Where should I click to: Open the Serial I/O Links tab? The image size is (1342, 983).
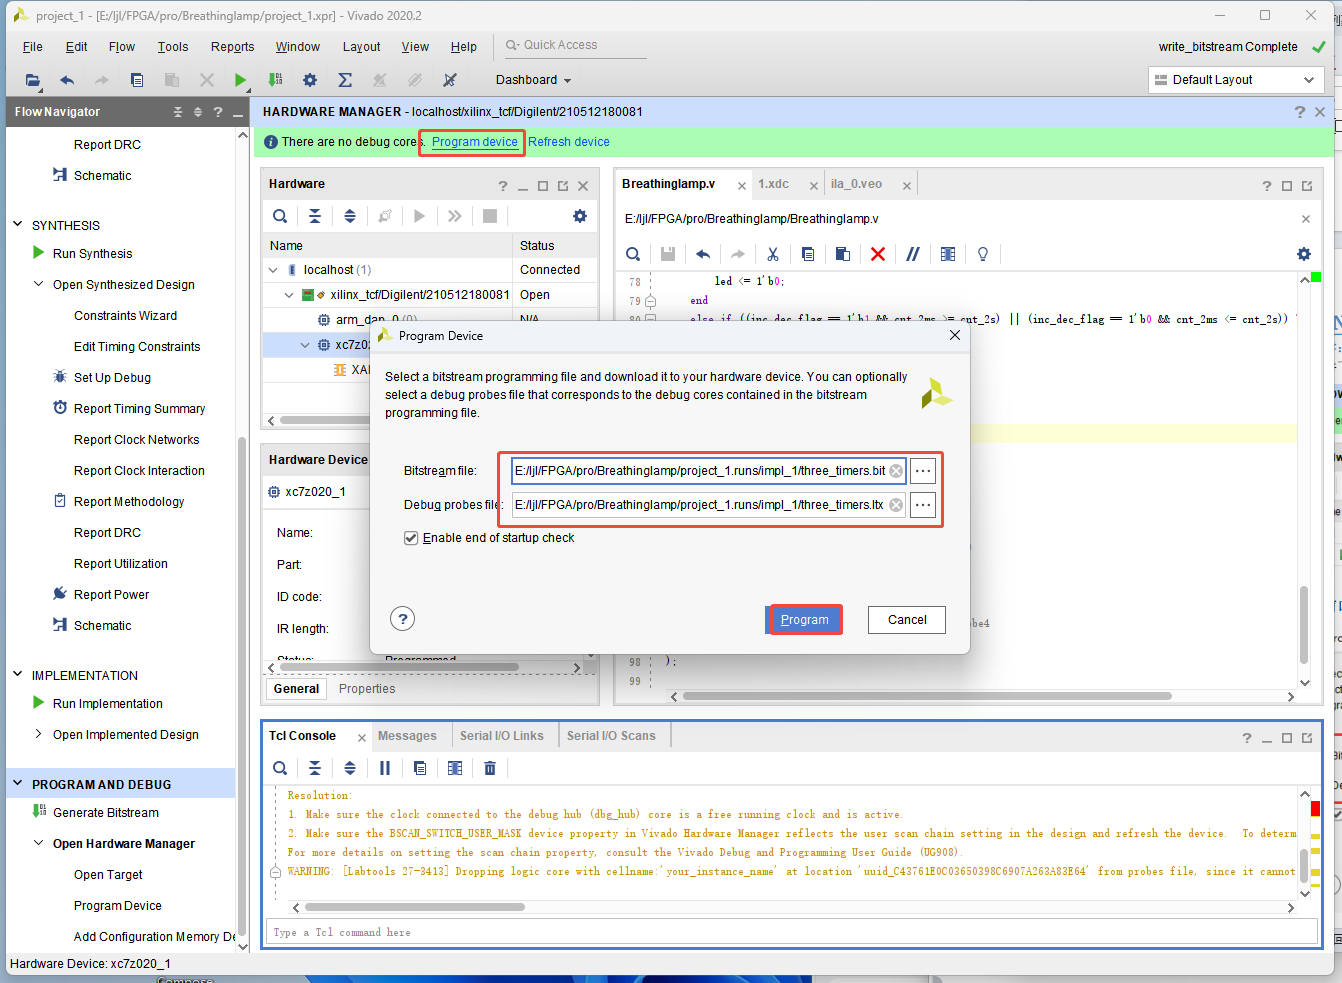(x=502, y=736)
